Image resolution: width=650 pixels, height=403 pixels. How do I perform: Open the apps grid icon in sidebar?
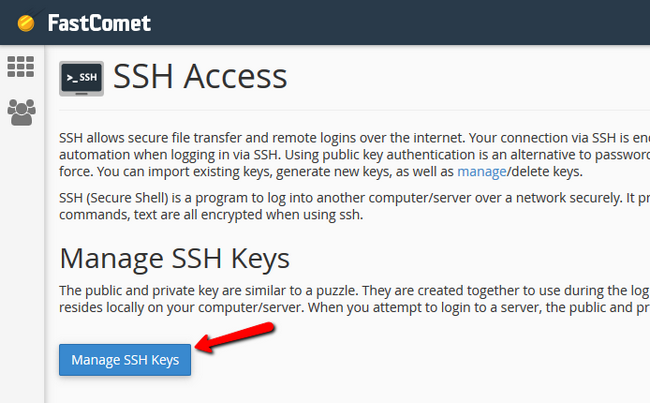click(21, 67)
